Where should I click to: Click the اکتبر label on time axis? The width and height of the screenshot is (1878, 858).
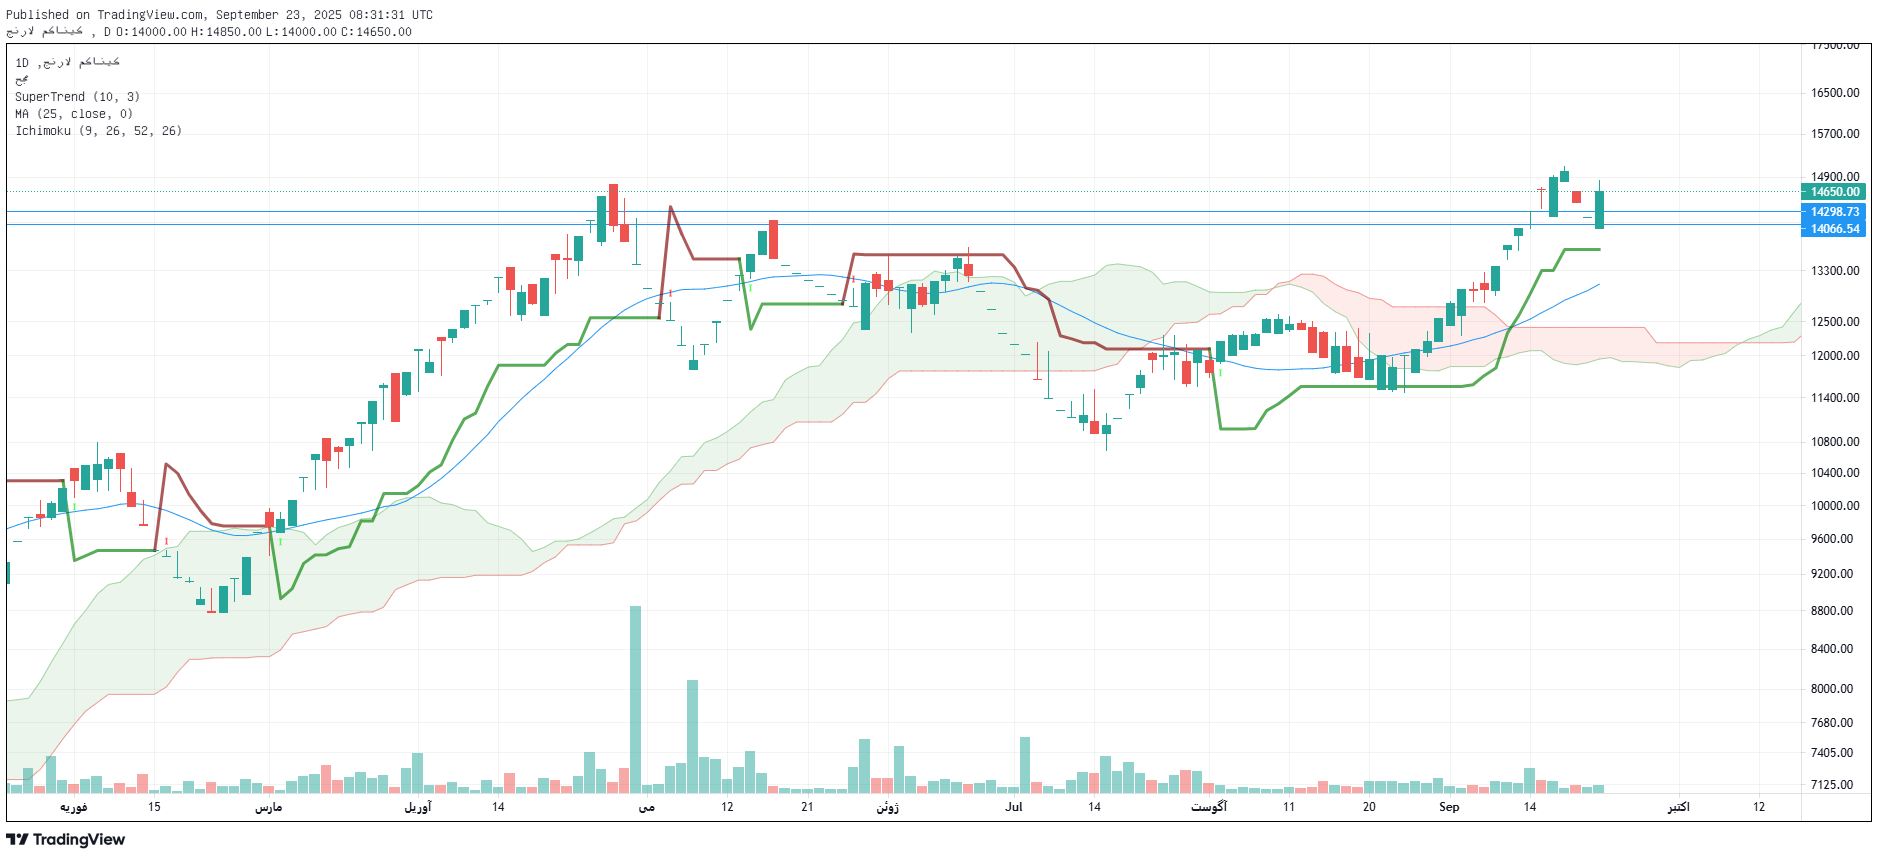pyautogui.click(x=1678, y=807)
